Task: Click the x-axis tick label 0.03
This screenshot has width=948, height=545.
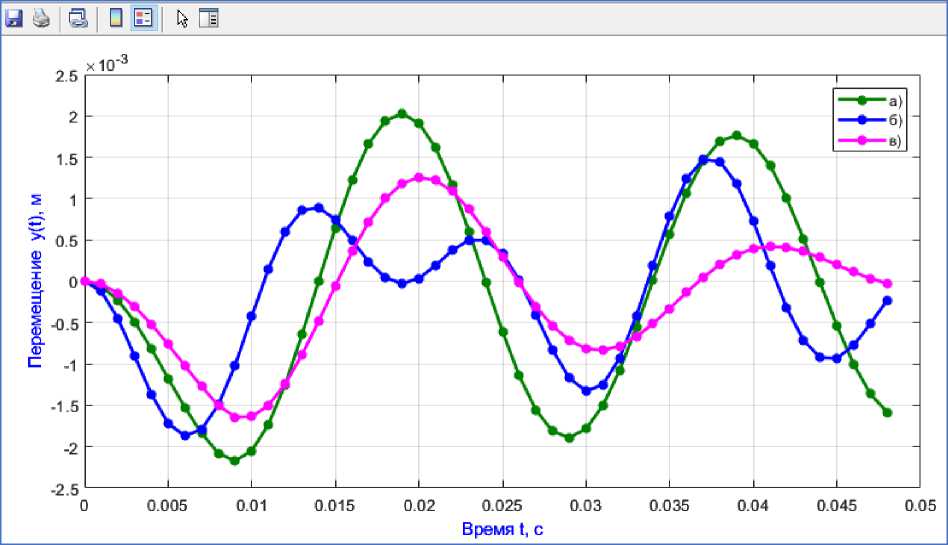Action: point(586,506)
